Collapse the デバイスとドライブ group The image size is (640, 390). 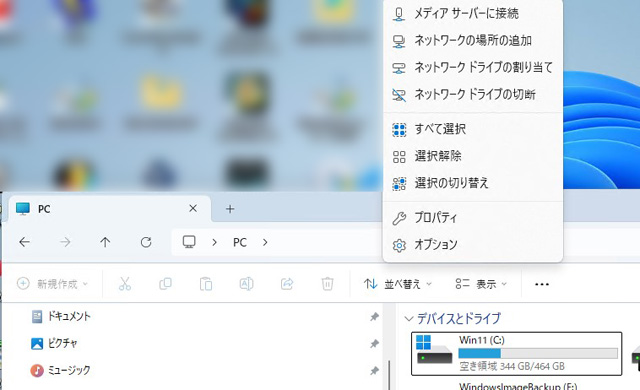(x=409, y=319)
